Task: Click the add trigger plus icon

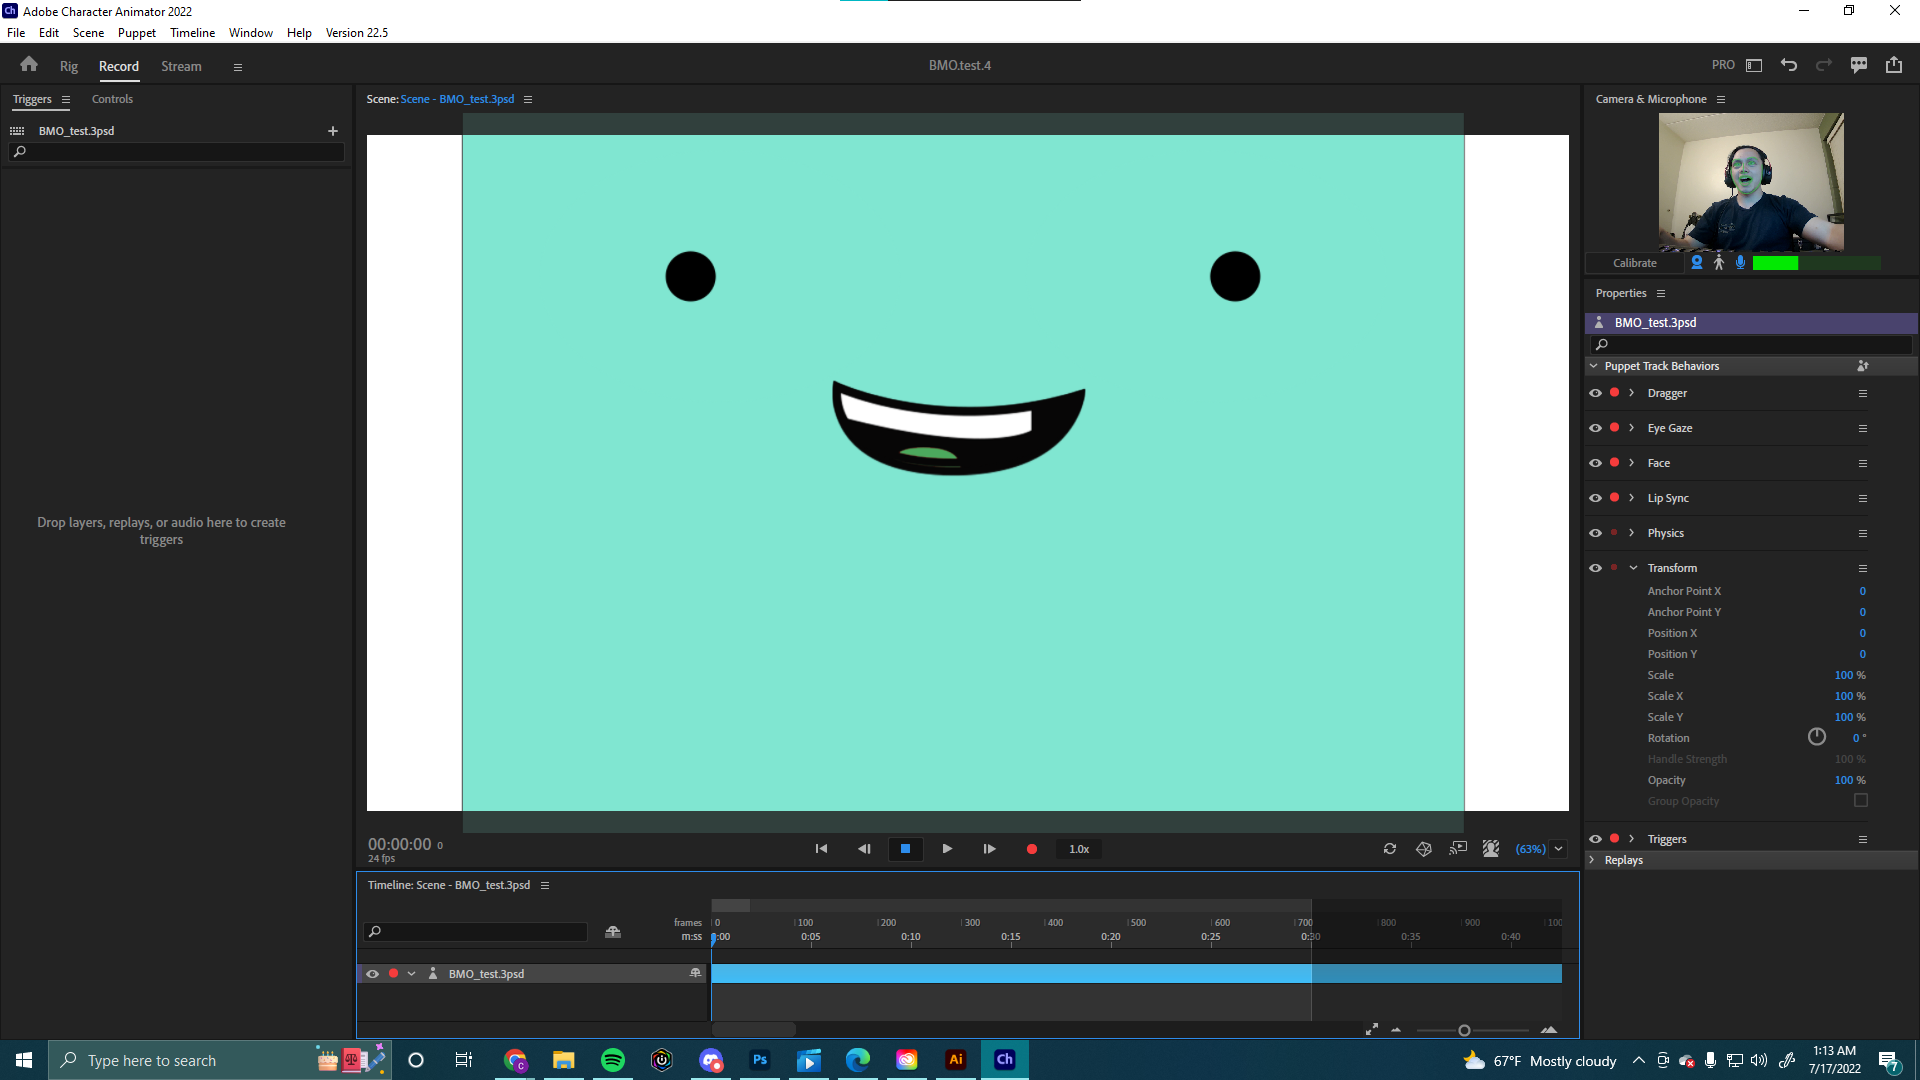Action: 332,130
